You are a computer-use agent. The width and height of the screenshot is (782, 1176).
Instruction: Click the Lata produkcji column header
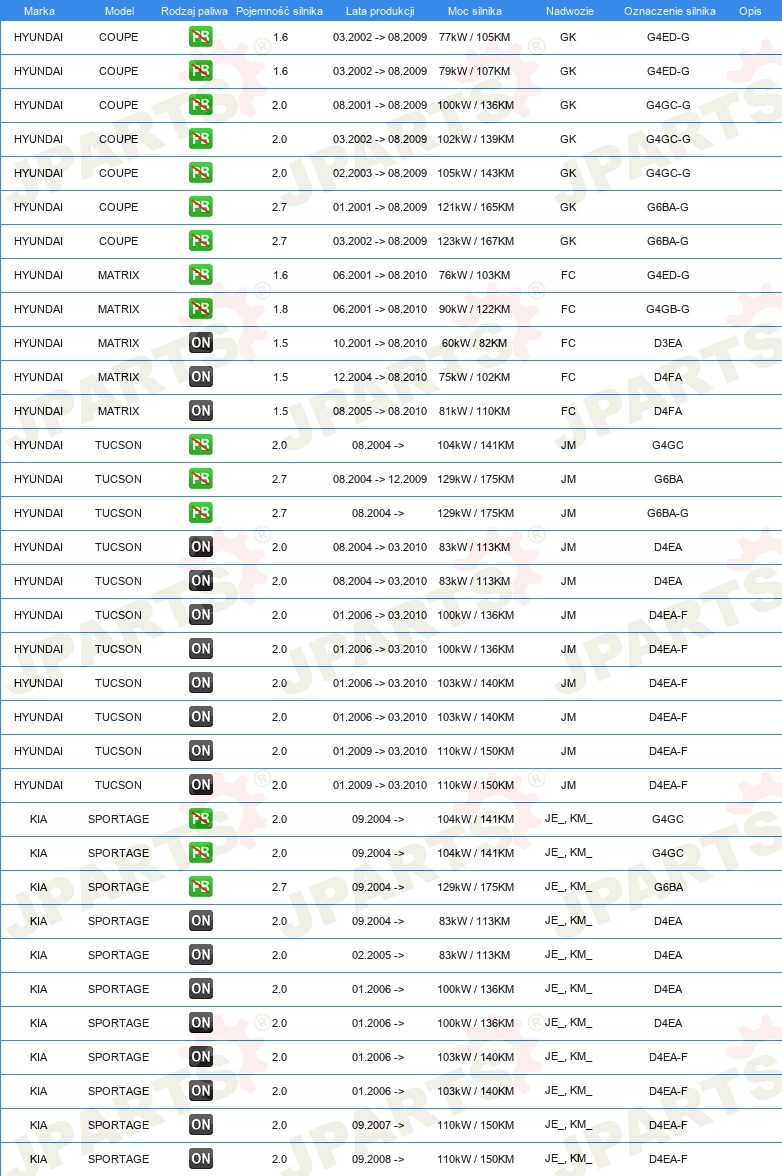coord(380,11)
